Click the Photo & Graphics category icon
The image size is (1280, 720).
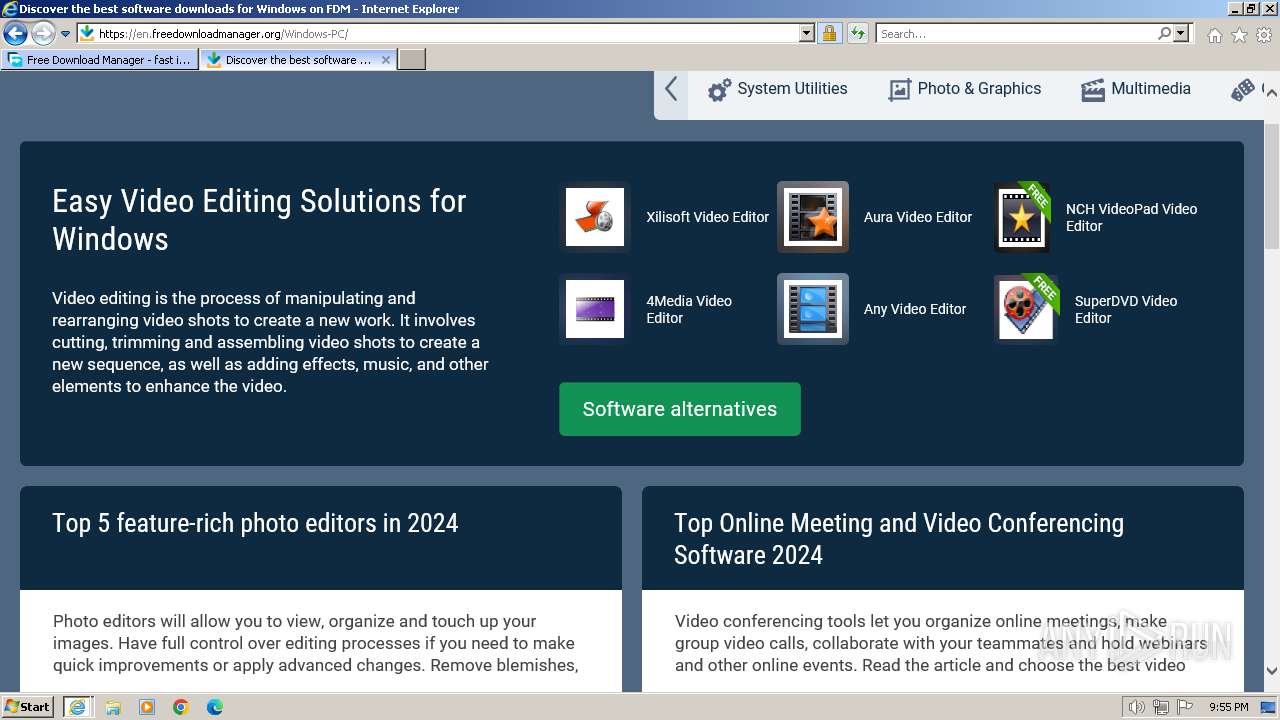899,90
